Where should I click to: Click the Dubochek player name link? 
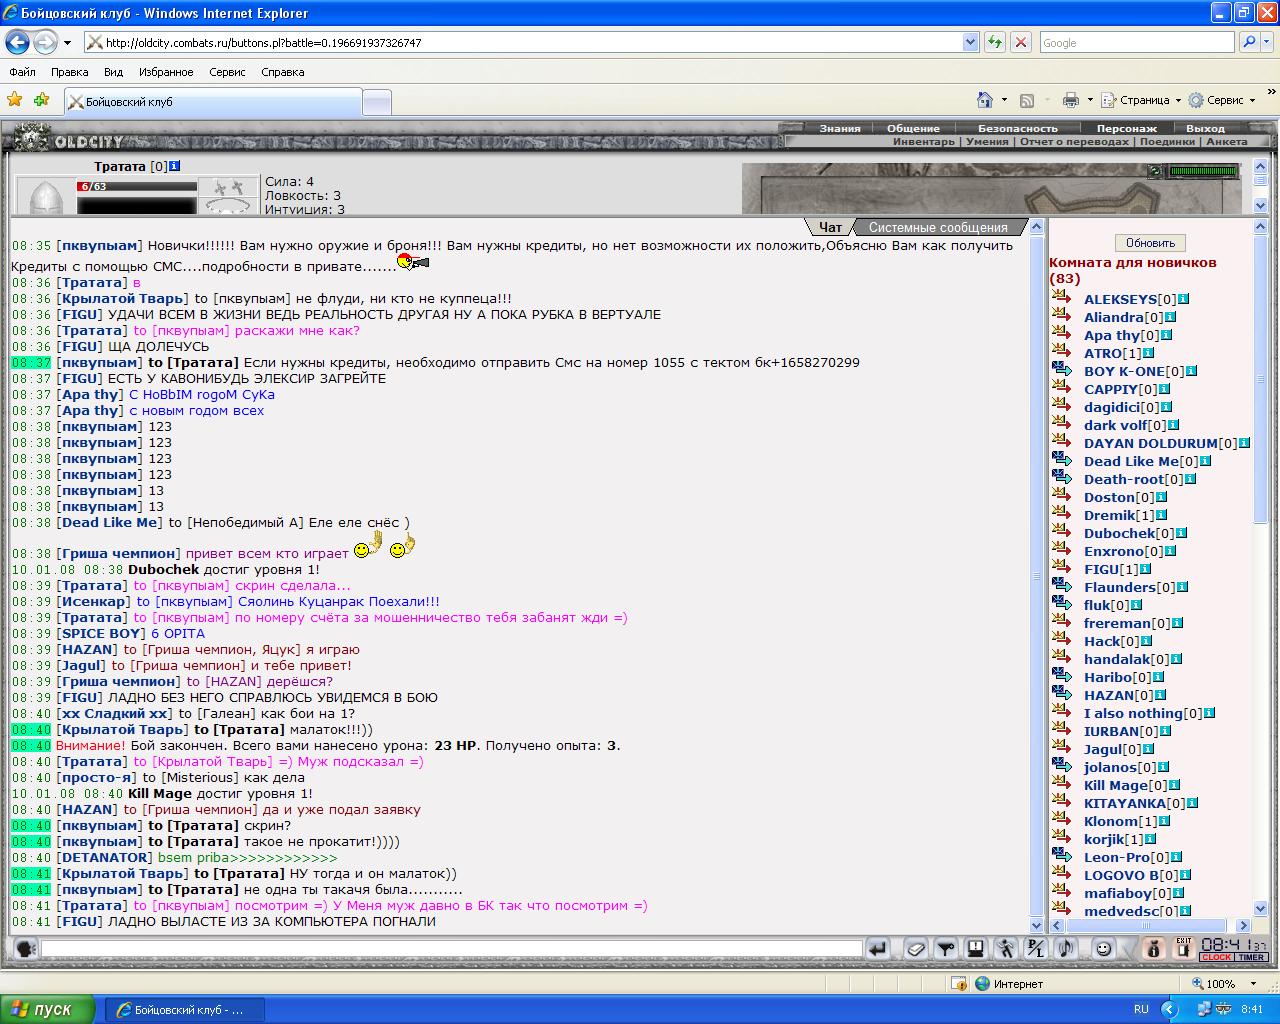(1119, 533)
